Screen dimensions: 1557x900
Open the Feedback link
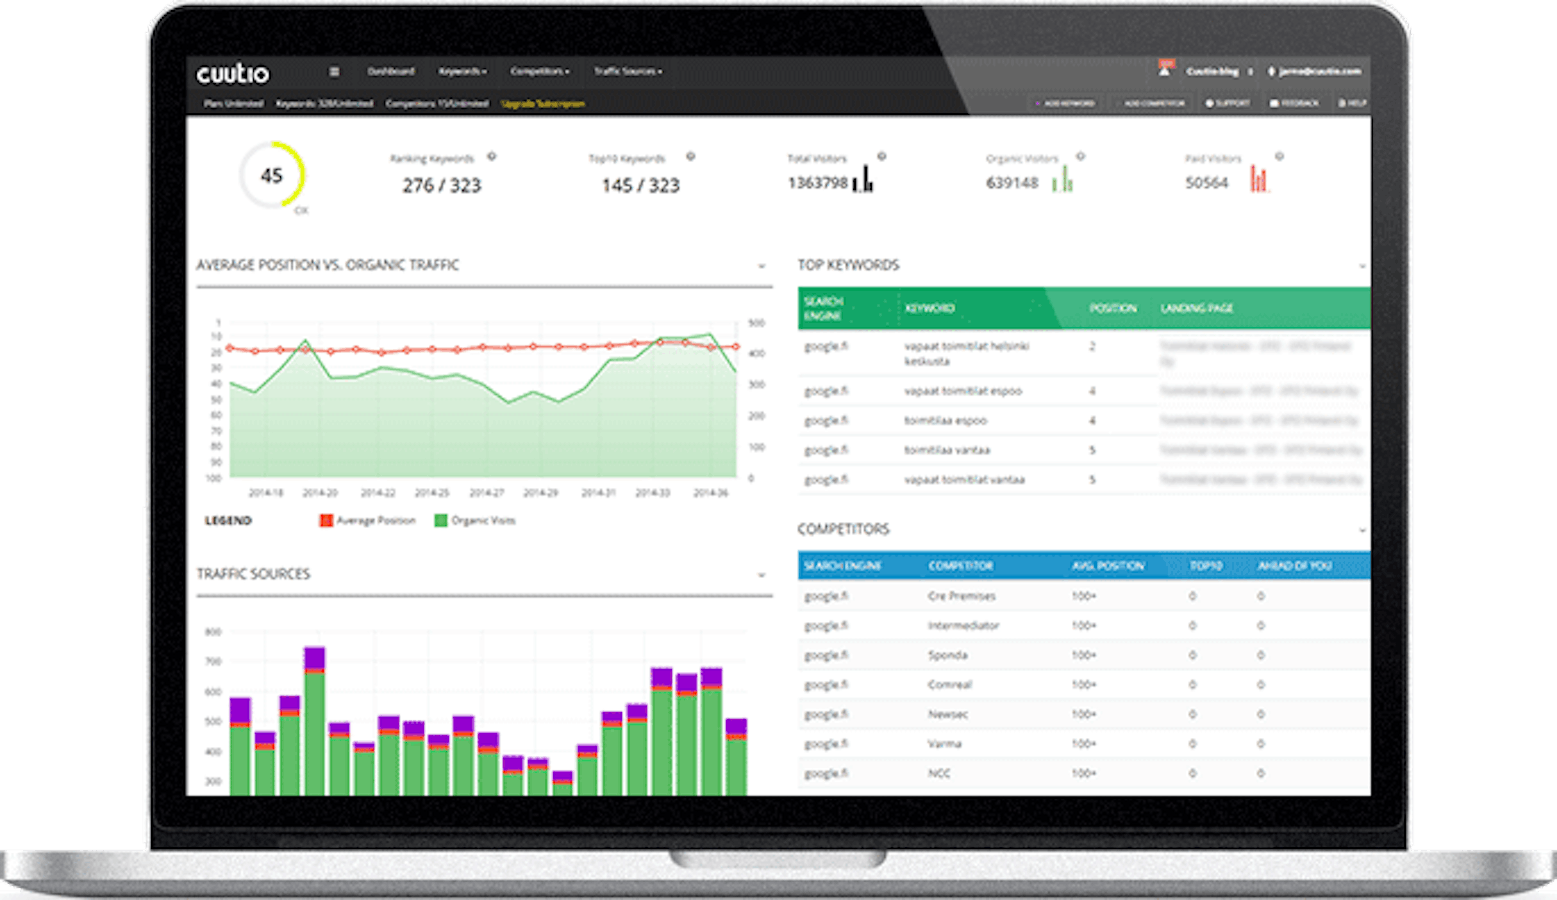1294,103
